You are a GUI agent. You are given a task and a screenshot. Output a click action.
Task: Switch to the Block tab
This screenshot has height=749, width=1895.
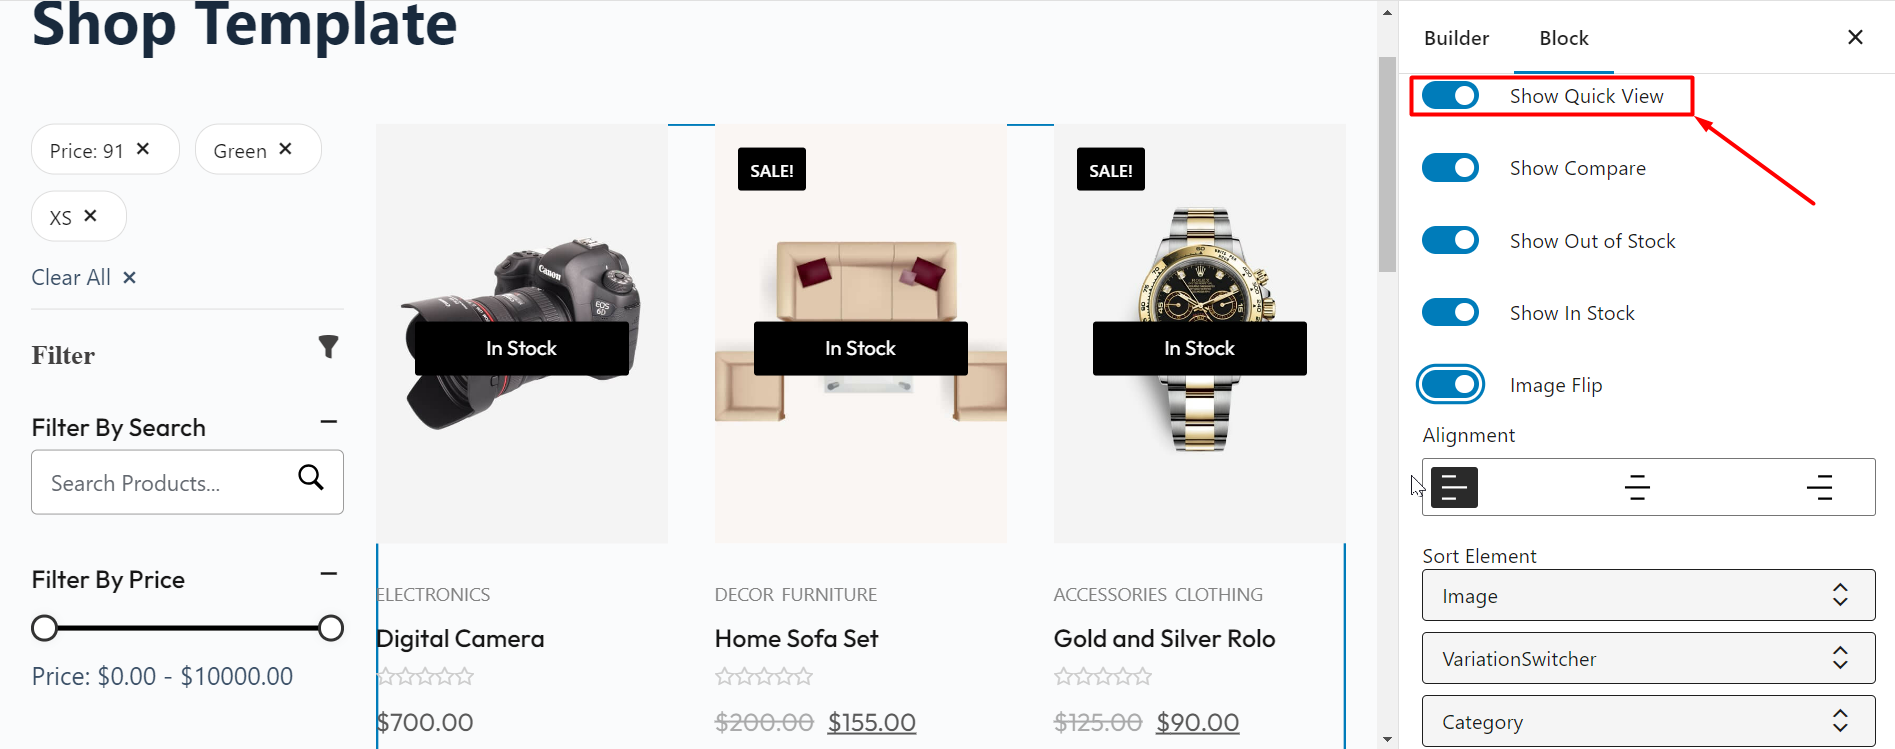[1564, 38]
